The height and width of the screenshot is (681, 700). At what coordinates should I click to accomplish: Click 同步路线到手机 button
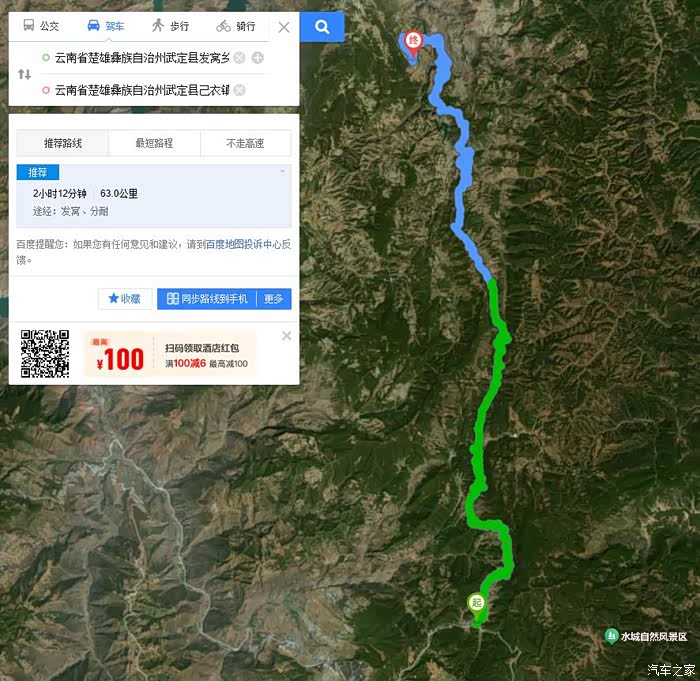point(207,298)
